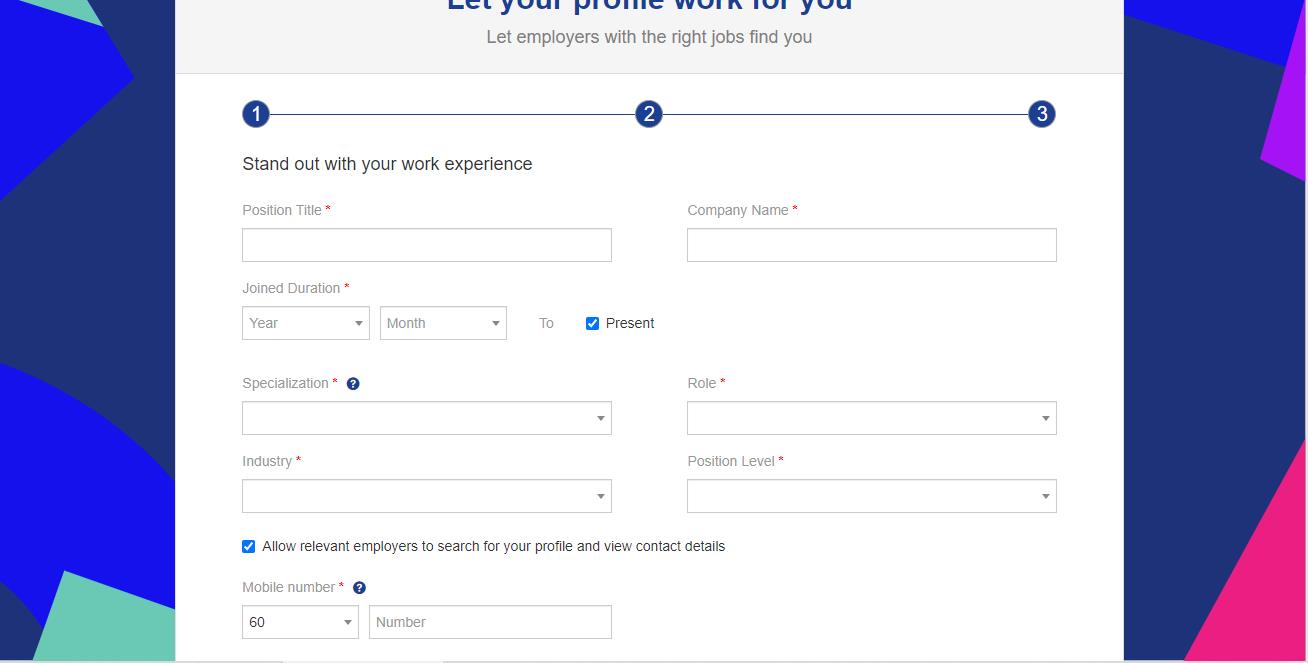Select step 3 in the progress indicator
1308x663 pixels.
[x=1041, y=113]
